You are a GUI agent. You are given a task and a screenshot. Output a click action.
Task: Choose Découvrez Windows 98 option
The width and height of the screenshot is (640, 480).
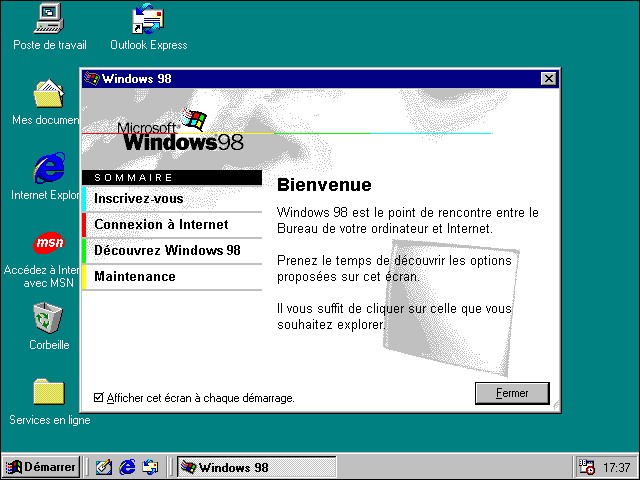[167, 251]
